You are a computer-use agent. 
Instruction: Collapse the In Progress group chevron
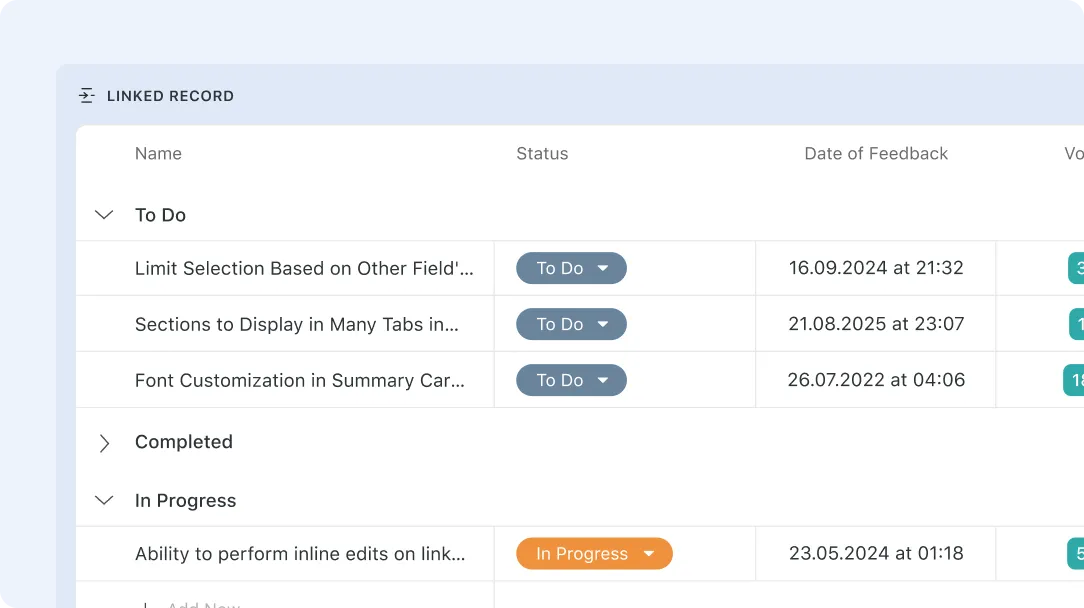click(104, 500)
